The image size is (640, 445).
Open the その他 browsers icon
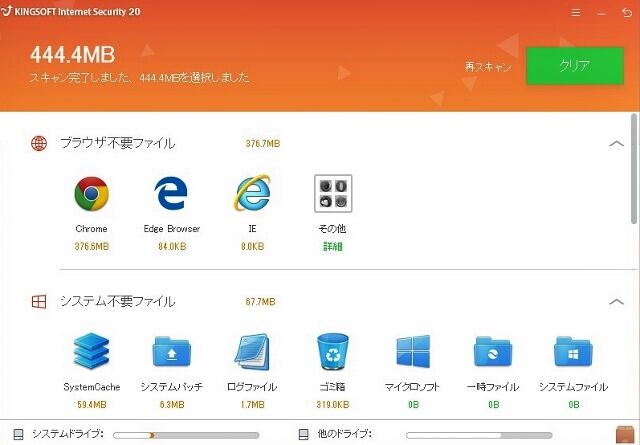point(333,194)
